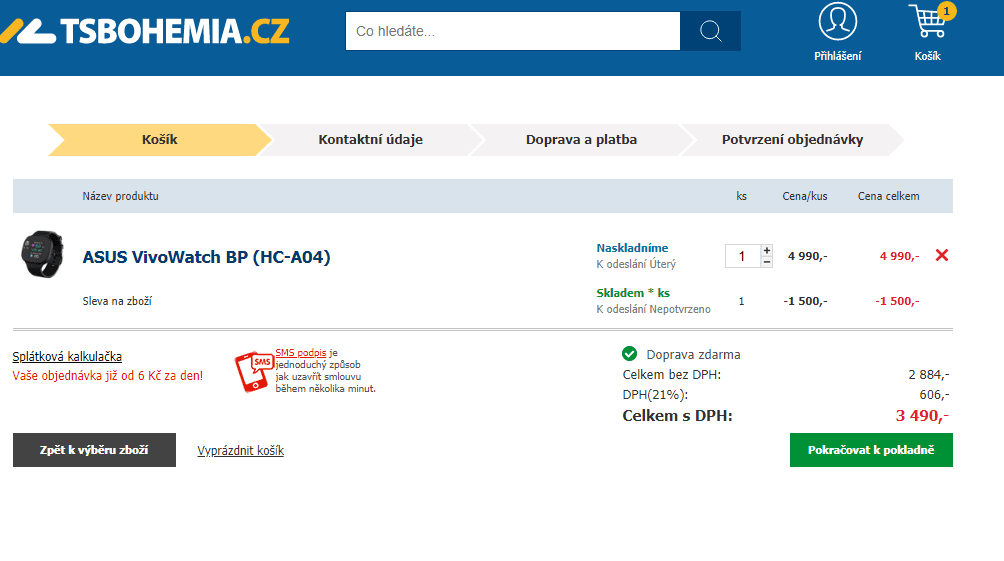Screen dimensions: 1004x561
Task: Click the green Doprava zdarma checkmark
Action: (x=629, y=354)
